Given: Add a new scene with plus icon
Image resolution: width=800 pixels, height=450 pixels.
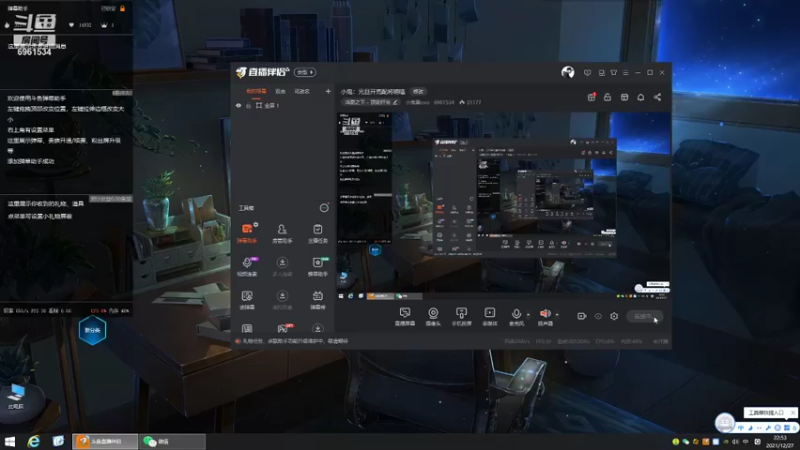Looking at the screenshot, I should pos(328,91).
